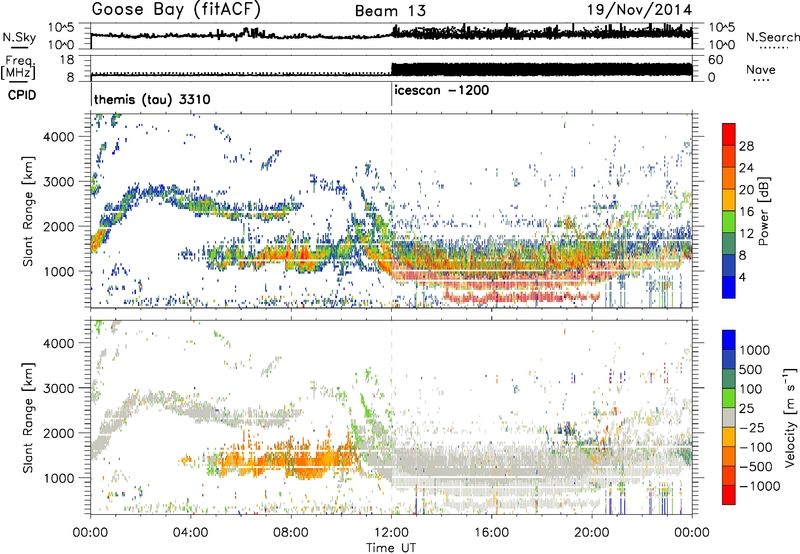The height and width of the screenshot is (554, 800).
Task: Click the black frequency band after 12:00
Action: point(541,70)
